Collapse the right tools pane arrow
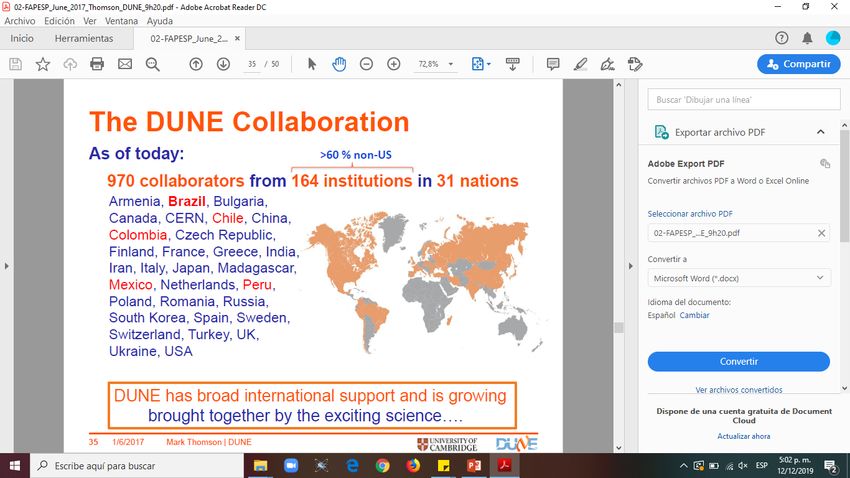 630,266
